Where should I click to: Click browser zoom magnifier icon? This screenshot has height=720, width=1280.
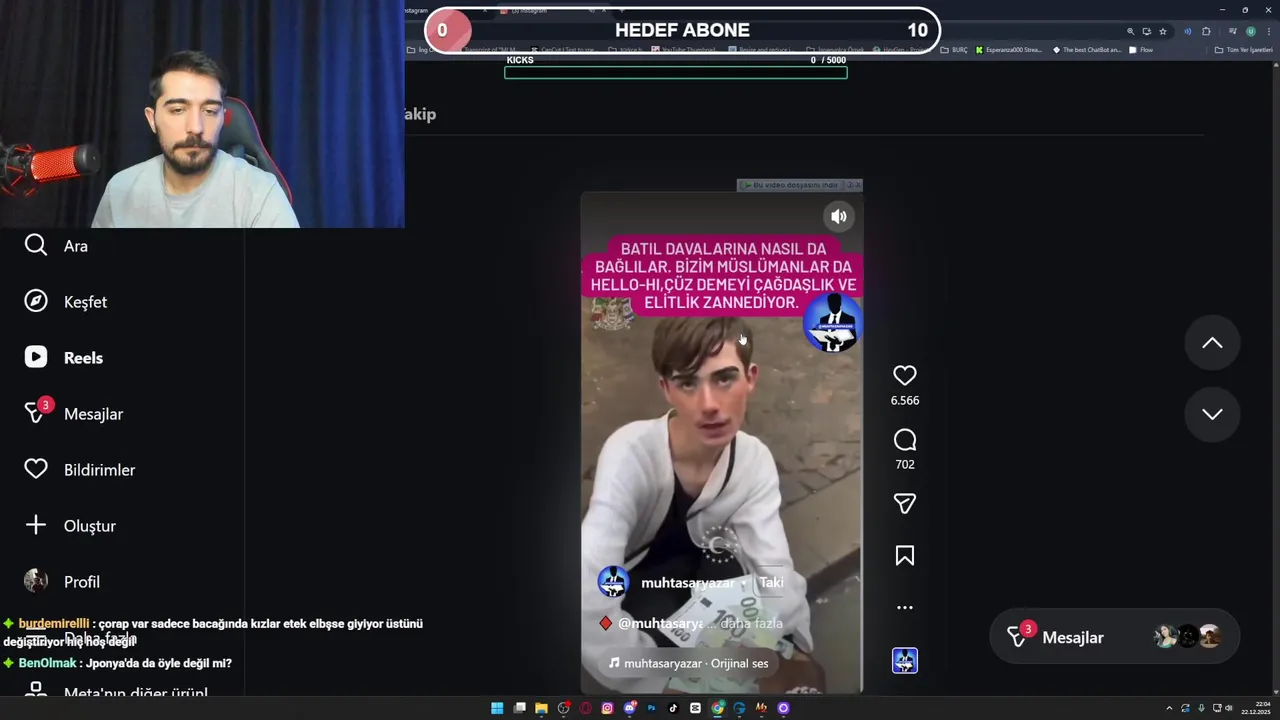1131,32
